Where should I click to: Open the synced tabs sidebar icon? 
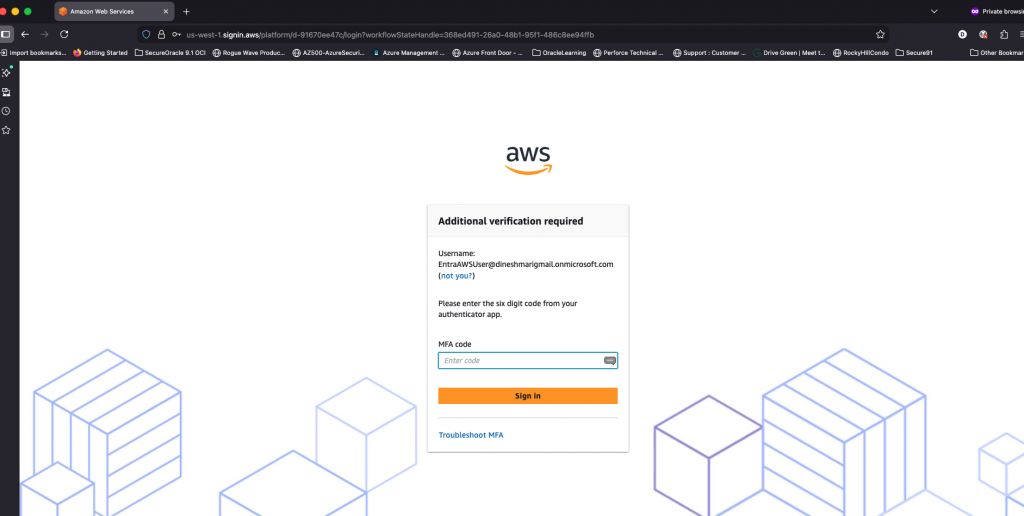(6, 92)
